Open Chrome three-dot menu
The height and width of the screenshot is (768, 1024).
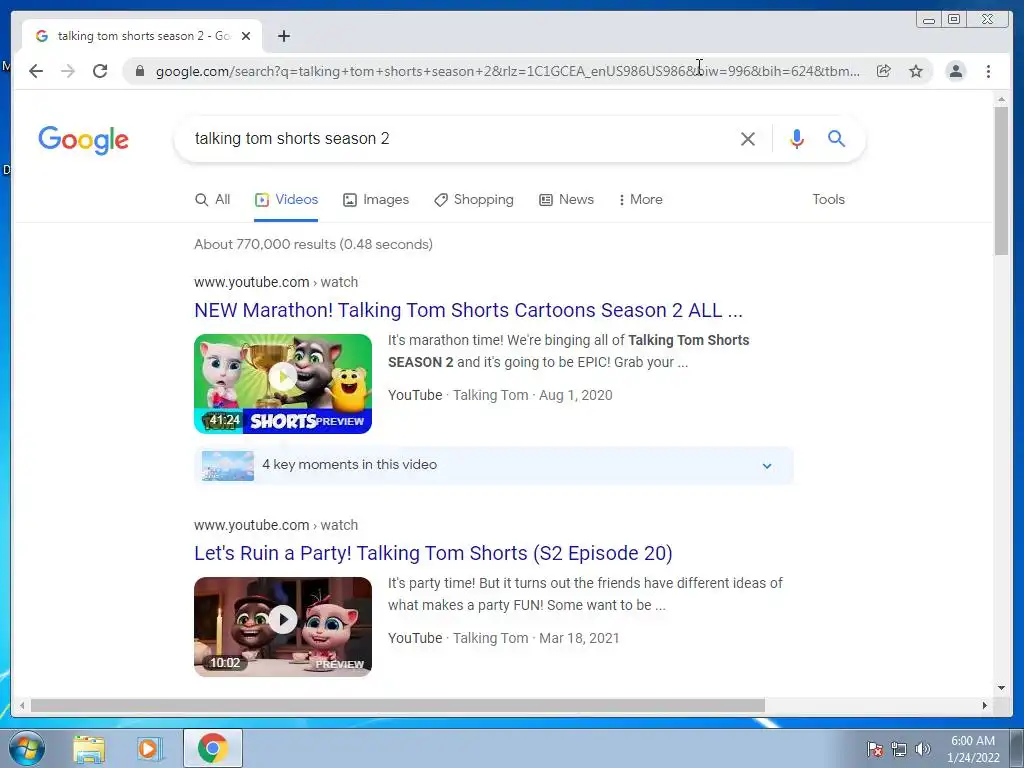[988, 71]
